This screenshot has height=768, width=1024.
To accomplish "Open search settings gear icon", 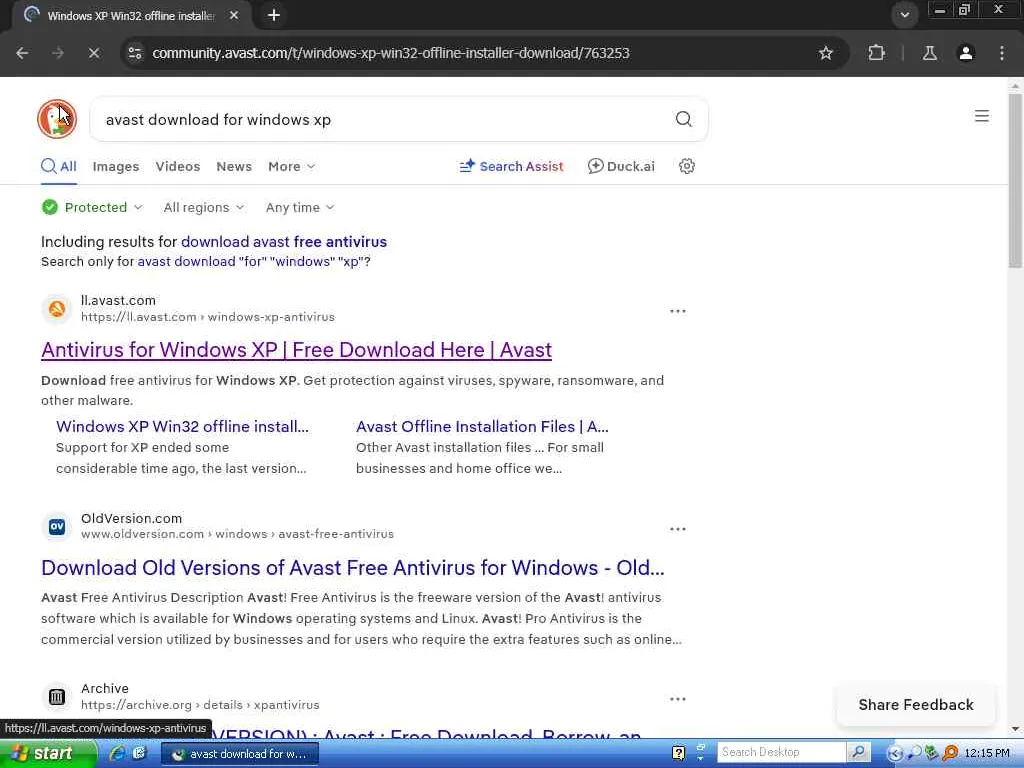I will [686, 166].
